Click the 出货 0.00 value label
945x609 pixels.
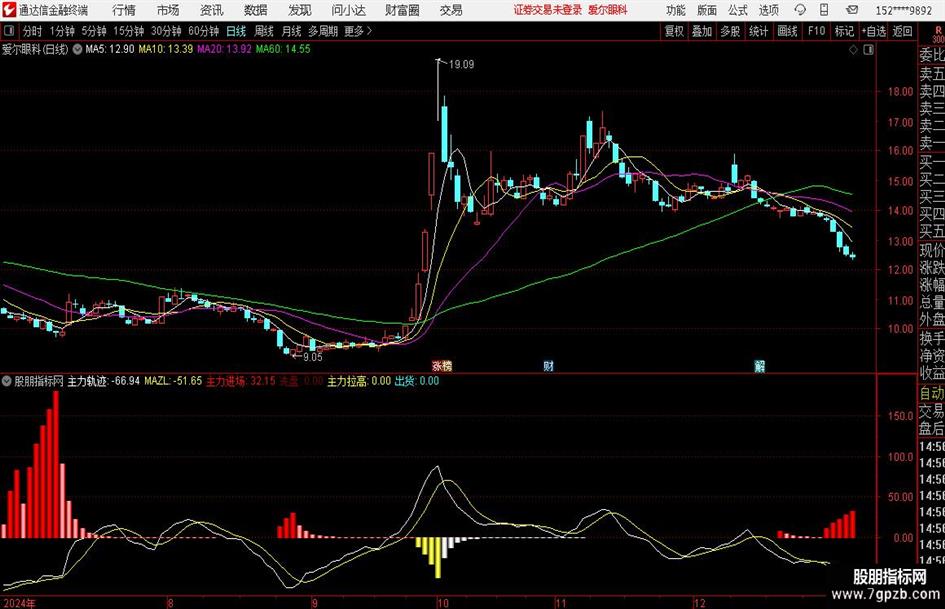click(x=416, y=381)
